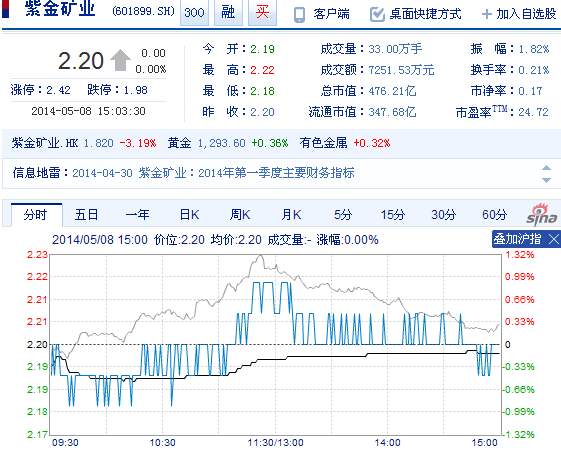Click the gold price 1,293.60
Image resolution: width=561 pixels, height=450 pixels.
[x=221, y=143]
